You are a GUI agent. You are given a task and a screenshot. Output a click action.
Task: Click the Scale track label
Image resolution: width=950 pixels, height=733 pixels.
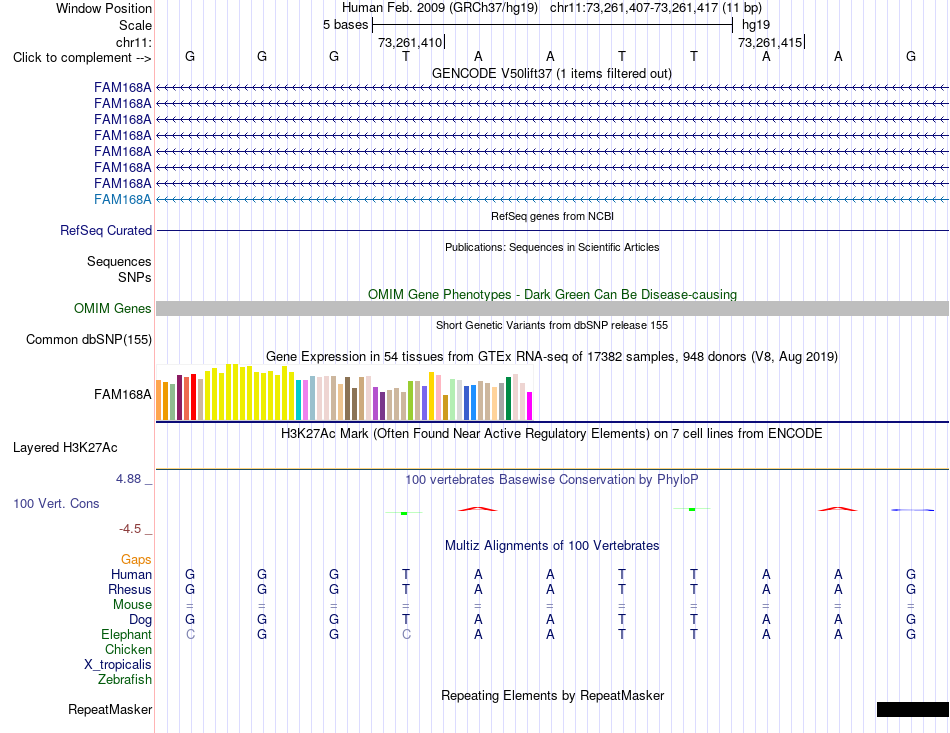pyautogui.click(x=135, y=25)
